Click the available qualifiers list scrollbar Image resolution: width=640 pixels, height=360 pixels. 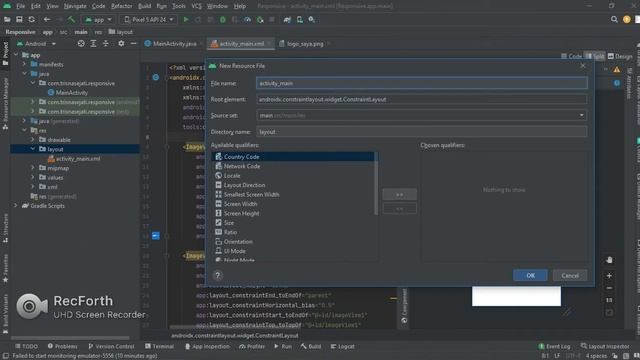(x=376, y=184)
